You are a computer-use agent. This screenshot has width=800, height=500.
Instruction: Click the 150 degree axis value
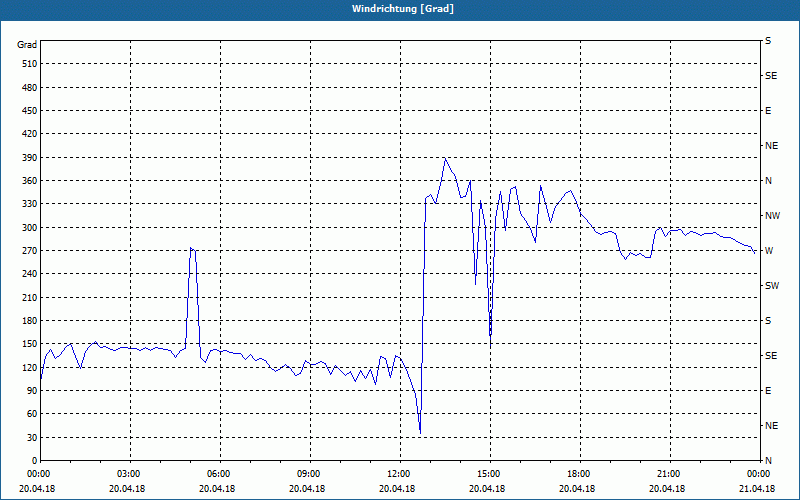[x=30, y=344]
